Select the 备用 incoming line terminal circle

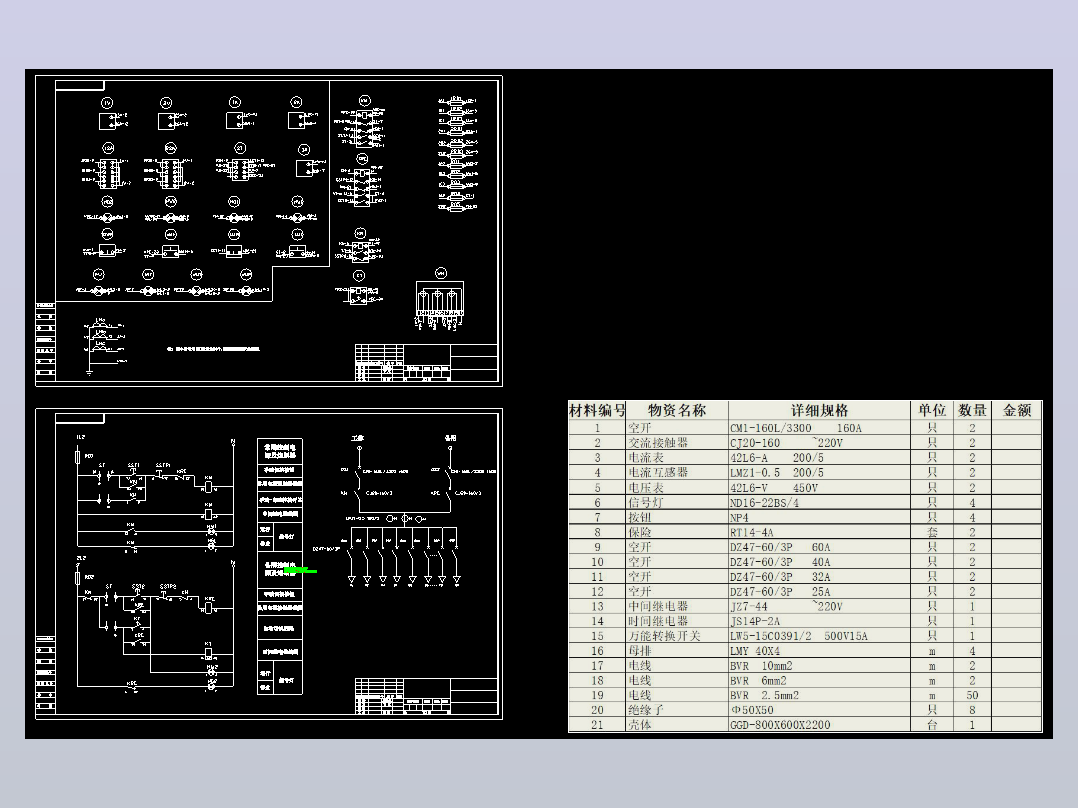click(450, 448)
